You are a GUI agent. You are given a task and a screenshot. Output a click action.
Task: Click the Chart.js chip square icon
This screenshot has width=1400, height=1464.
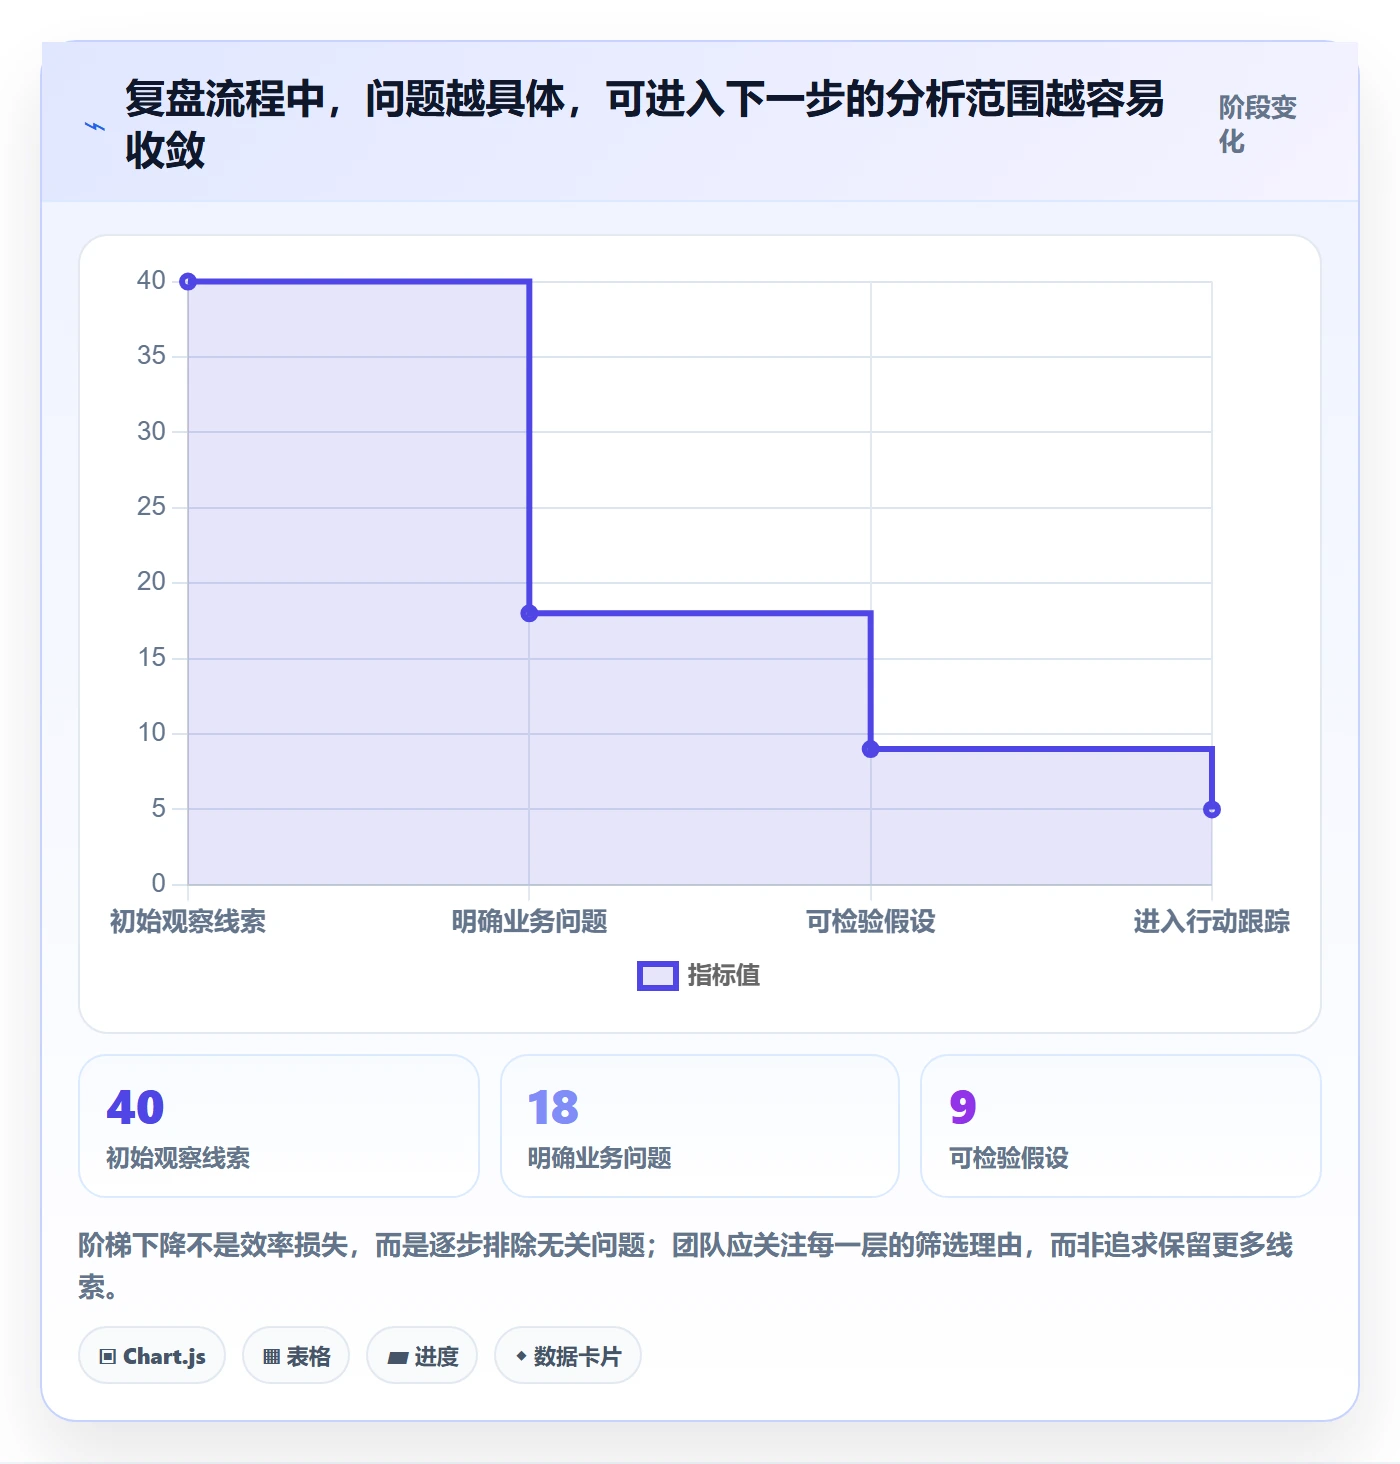click(108, 1357)
